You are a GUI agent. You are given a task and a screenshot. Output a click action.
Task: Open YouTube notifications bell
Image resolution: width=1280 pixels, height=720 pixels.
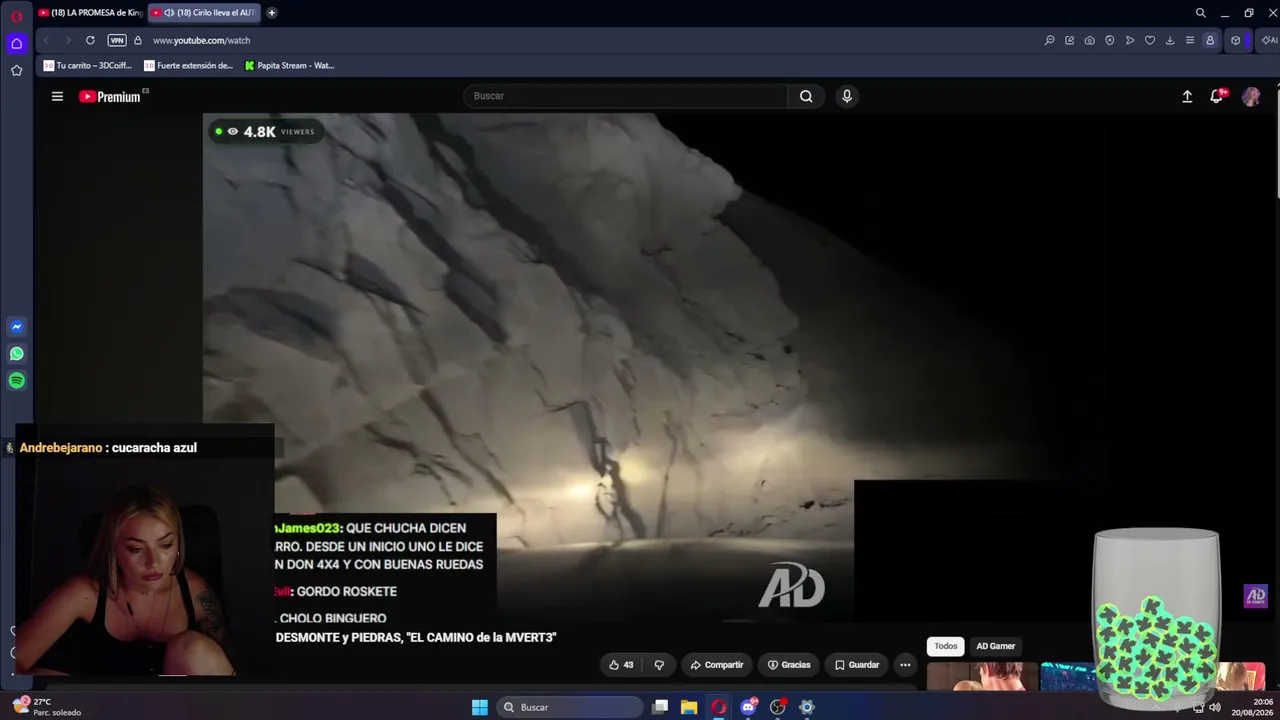[1217, 96]
